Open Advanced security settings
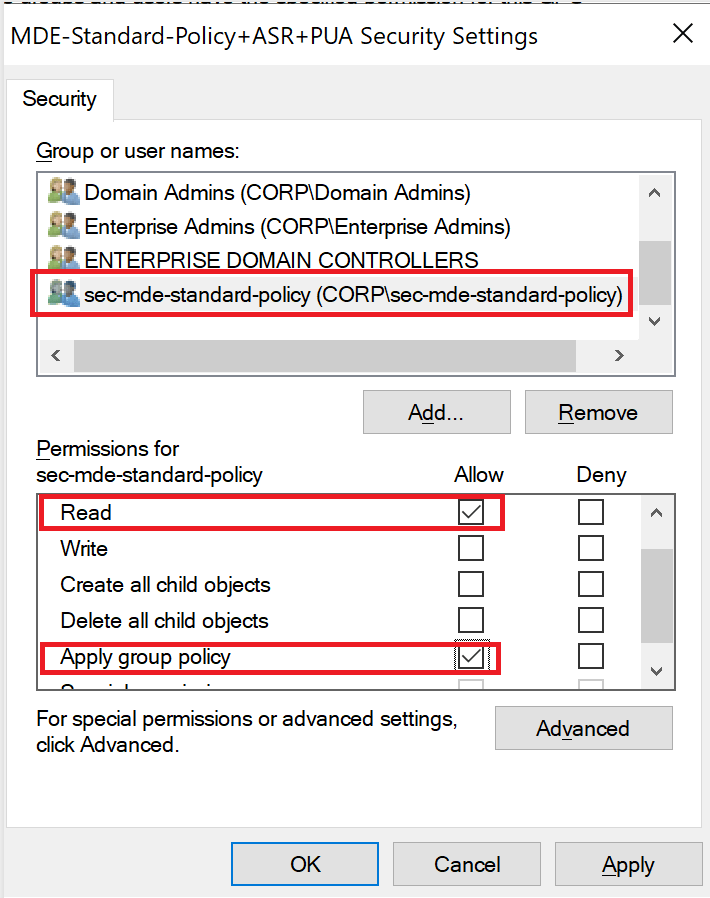 click(583, 728)
